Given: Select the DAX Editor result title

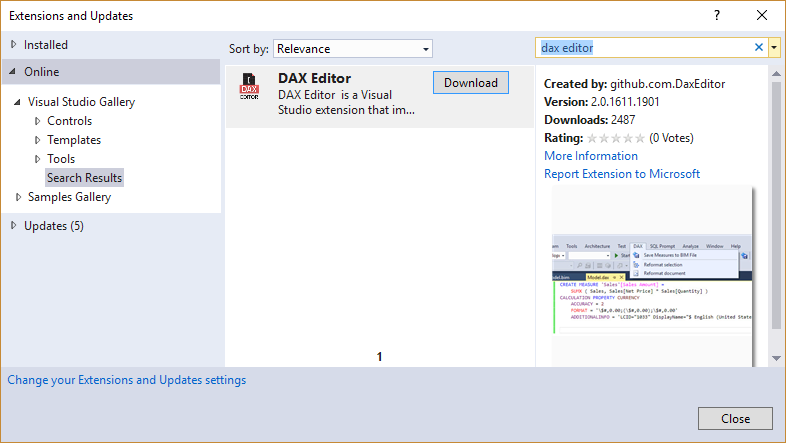Looking at the screenshot, I should pyautogui.click(x=314, y=78).
